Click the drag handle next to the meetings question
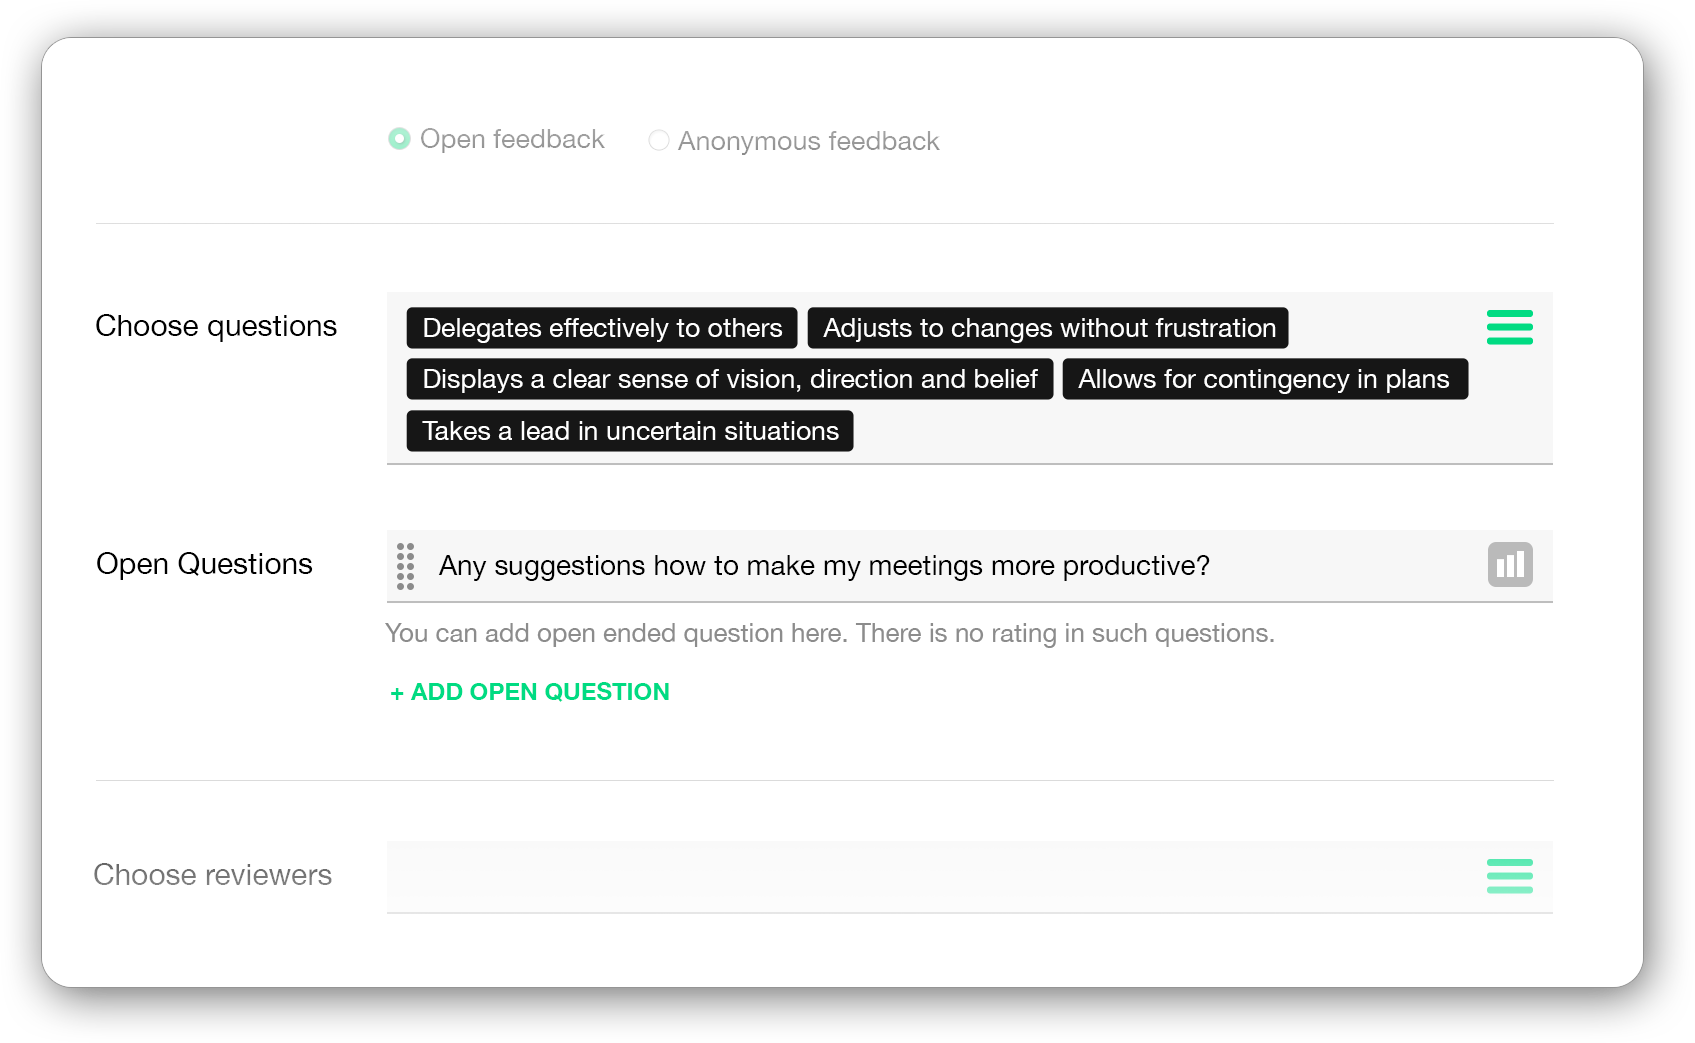Viewport: 1695px width, 1043px height. [406, 565]
